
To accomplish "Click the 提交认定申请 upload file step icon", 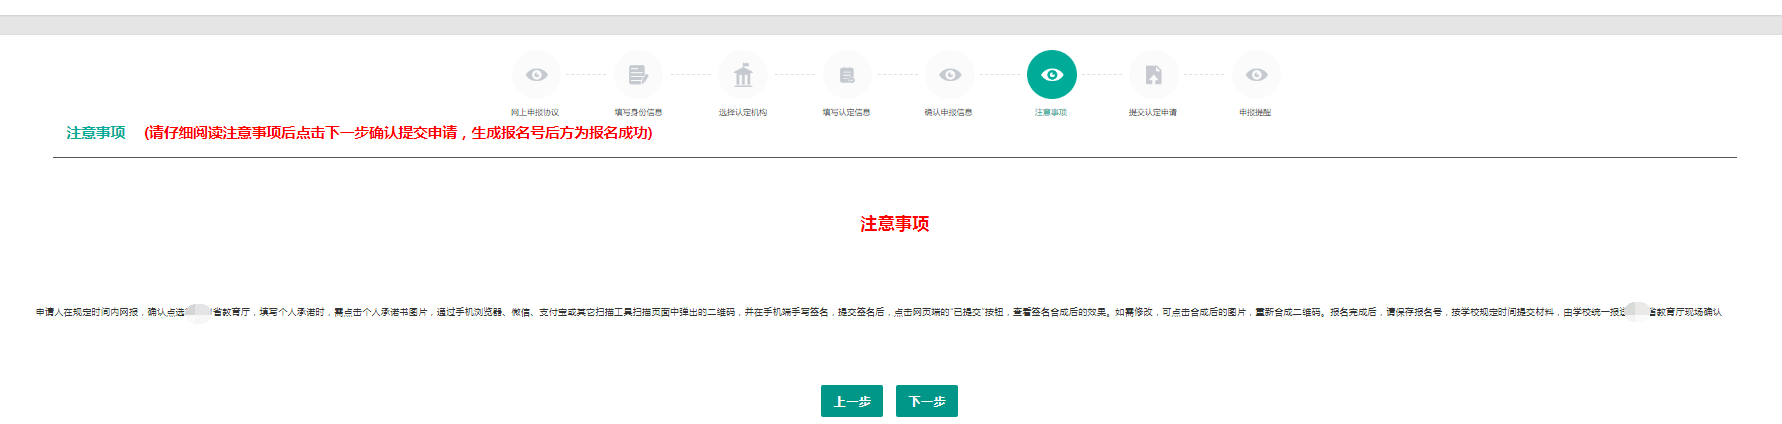I will click(x=1154, y=75).
